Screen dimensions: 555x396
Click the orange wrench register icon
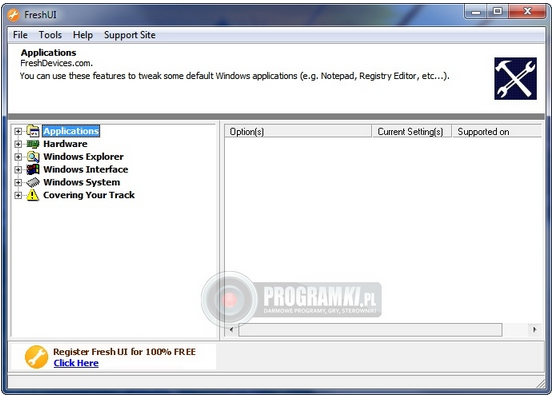(x=36, y=357)
